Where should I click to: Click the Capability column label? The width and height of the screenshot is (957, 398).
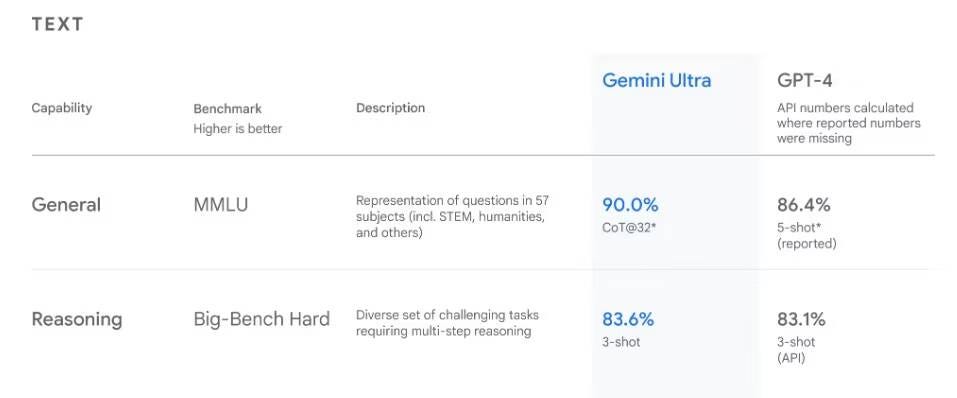(x=62, y=108)
